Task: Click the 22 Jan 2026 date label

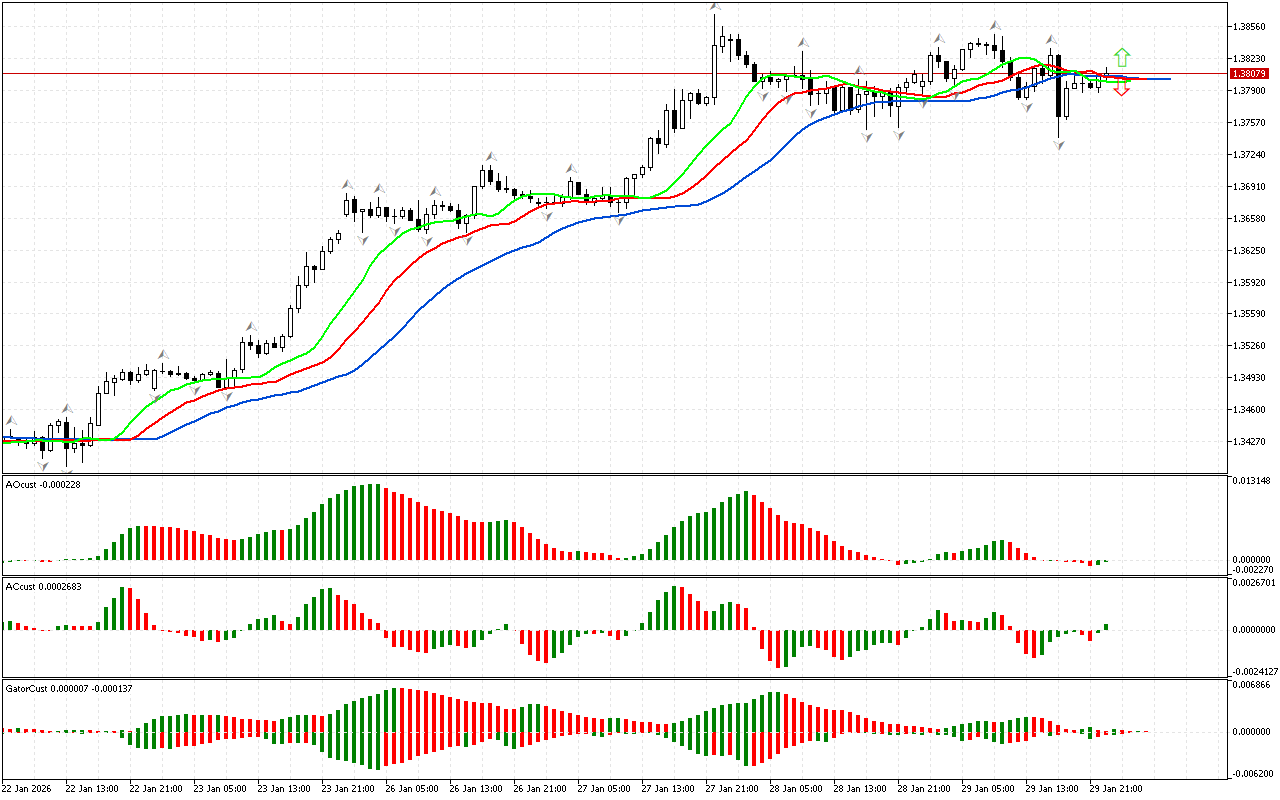Action: tap(28, 788)
